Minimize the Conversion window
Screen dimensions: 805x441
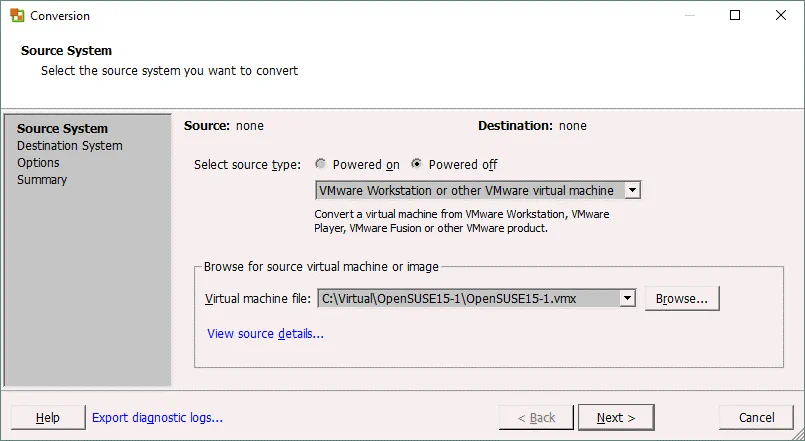click(689, 16)
